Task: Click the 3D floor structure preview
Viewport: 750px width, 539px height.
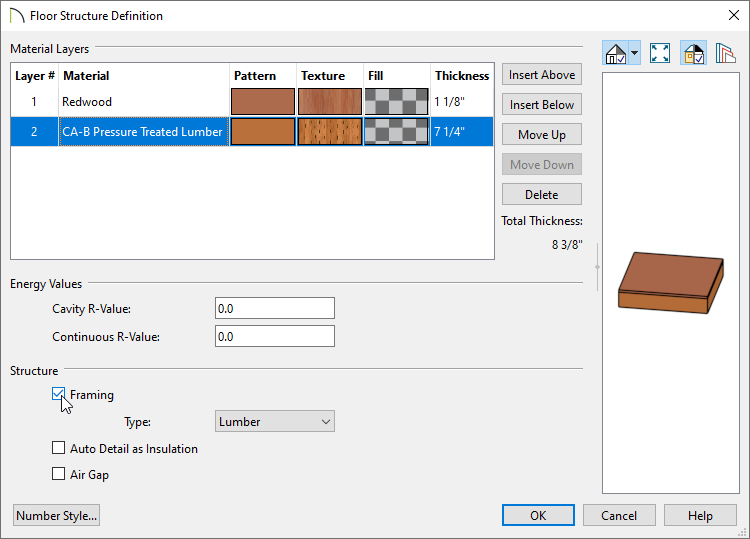Action: [x=671, y=283]
